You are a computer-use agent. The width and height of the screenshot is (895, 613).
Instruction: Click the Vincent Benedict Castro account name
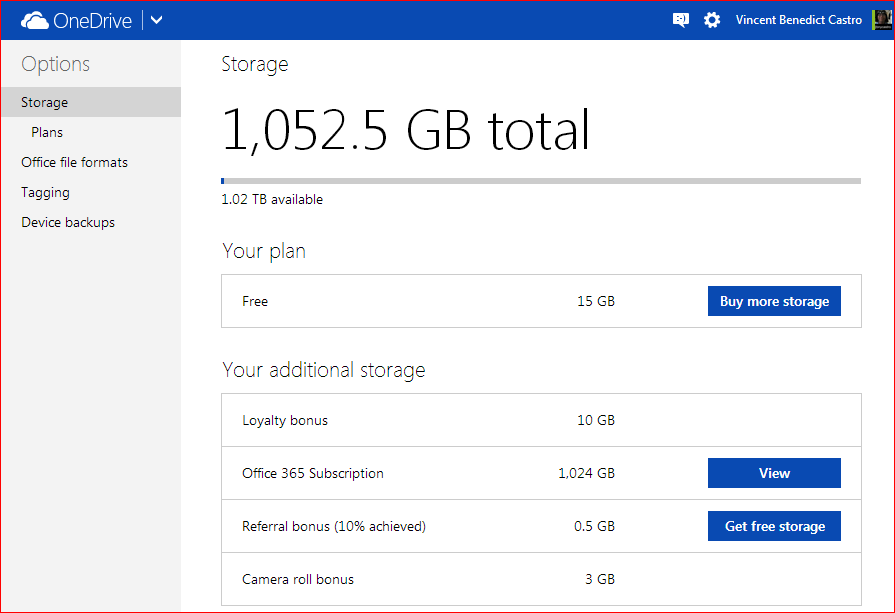coord(798,19)
